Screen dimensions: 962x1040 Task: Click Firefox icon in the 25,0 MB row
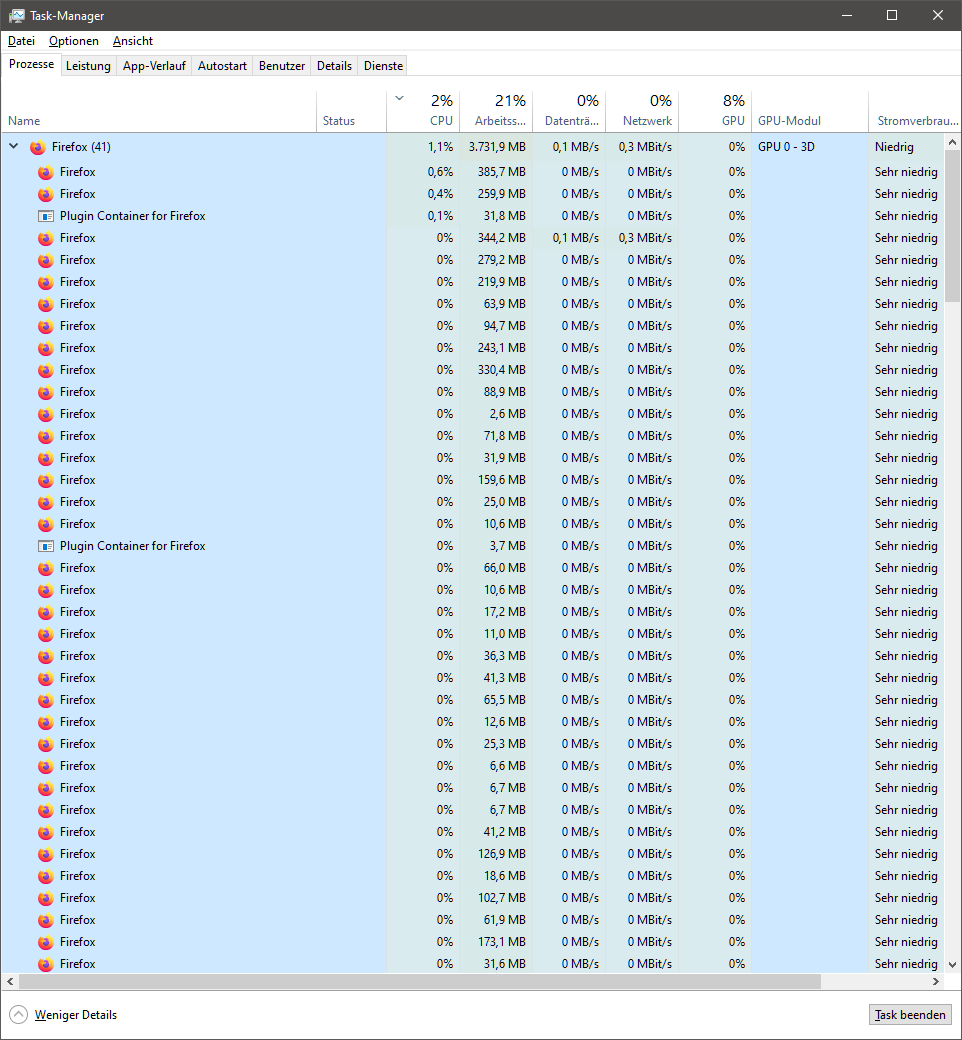[46, 502]
